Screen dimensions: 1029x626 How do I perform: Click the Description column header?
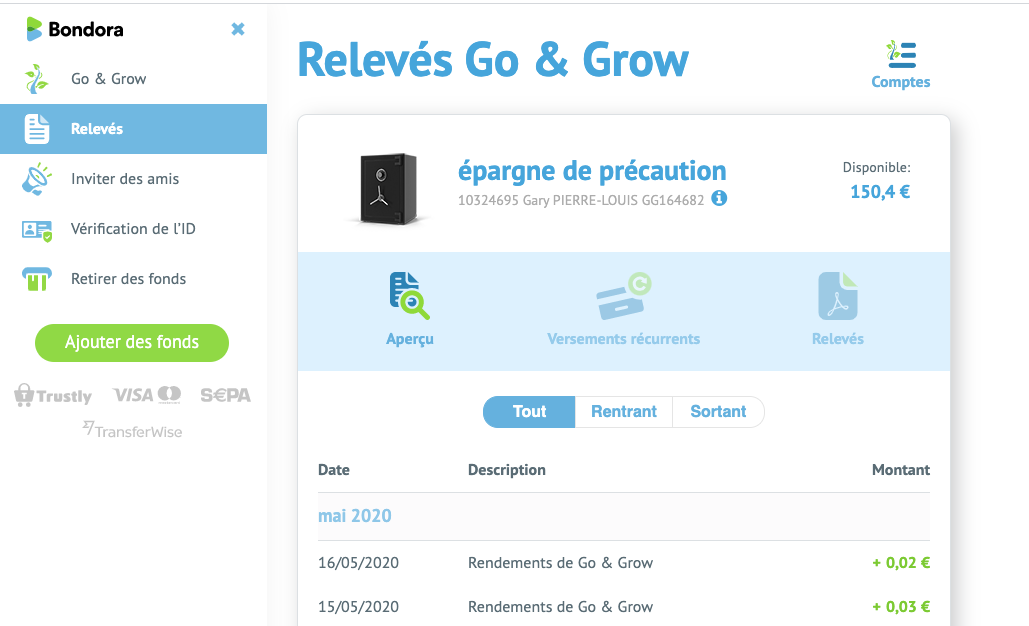click(507, 470)
